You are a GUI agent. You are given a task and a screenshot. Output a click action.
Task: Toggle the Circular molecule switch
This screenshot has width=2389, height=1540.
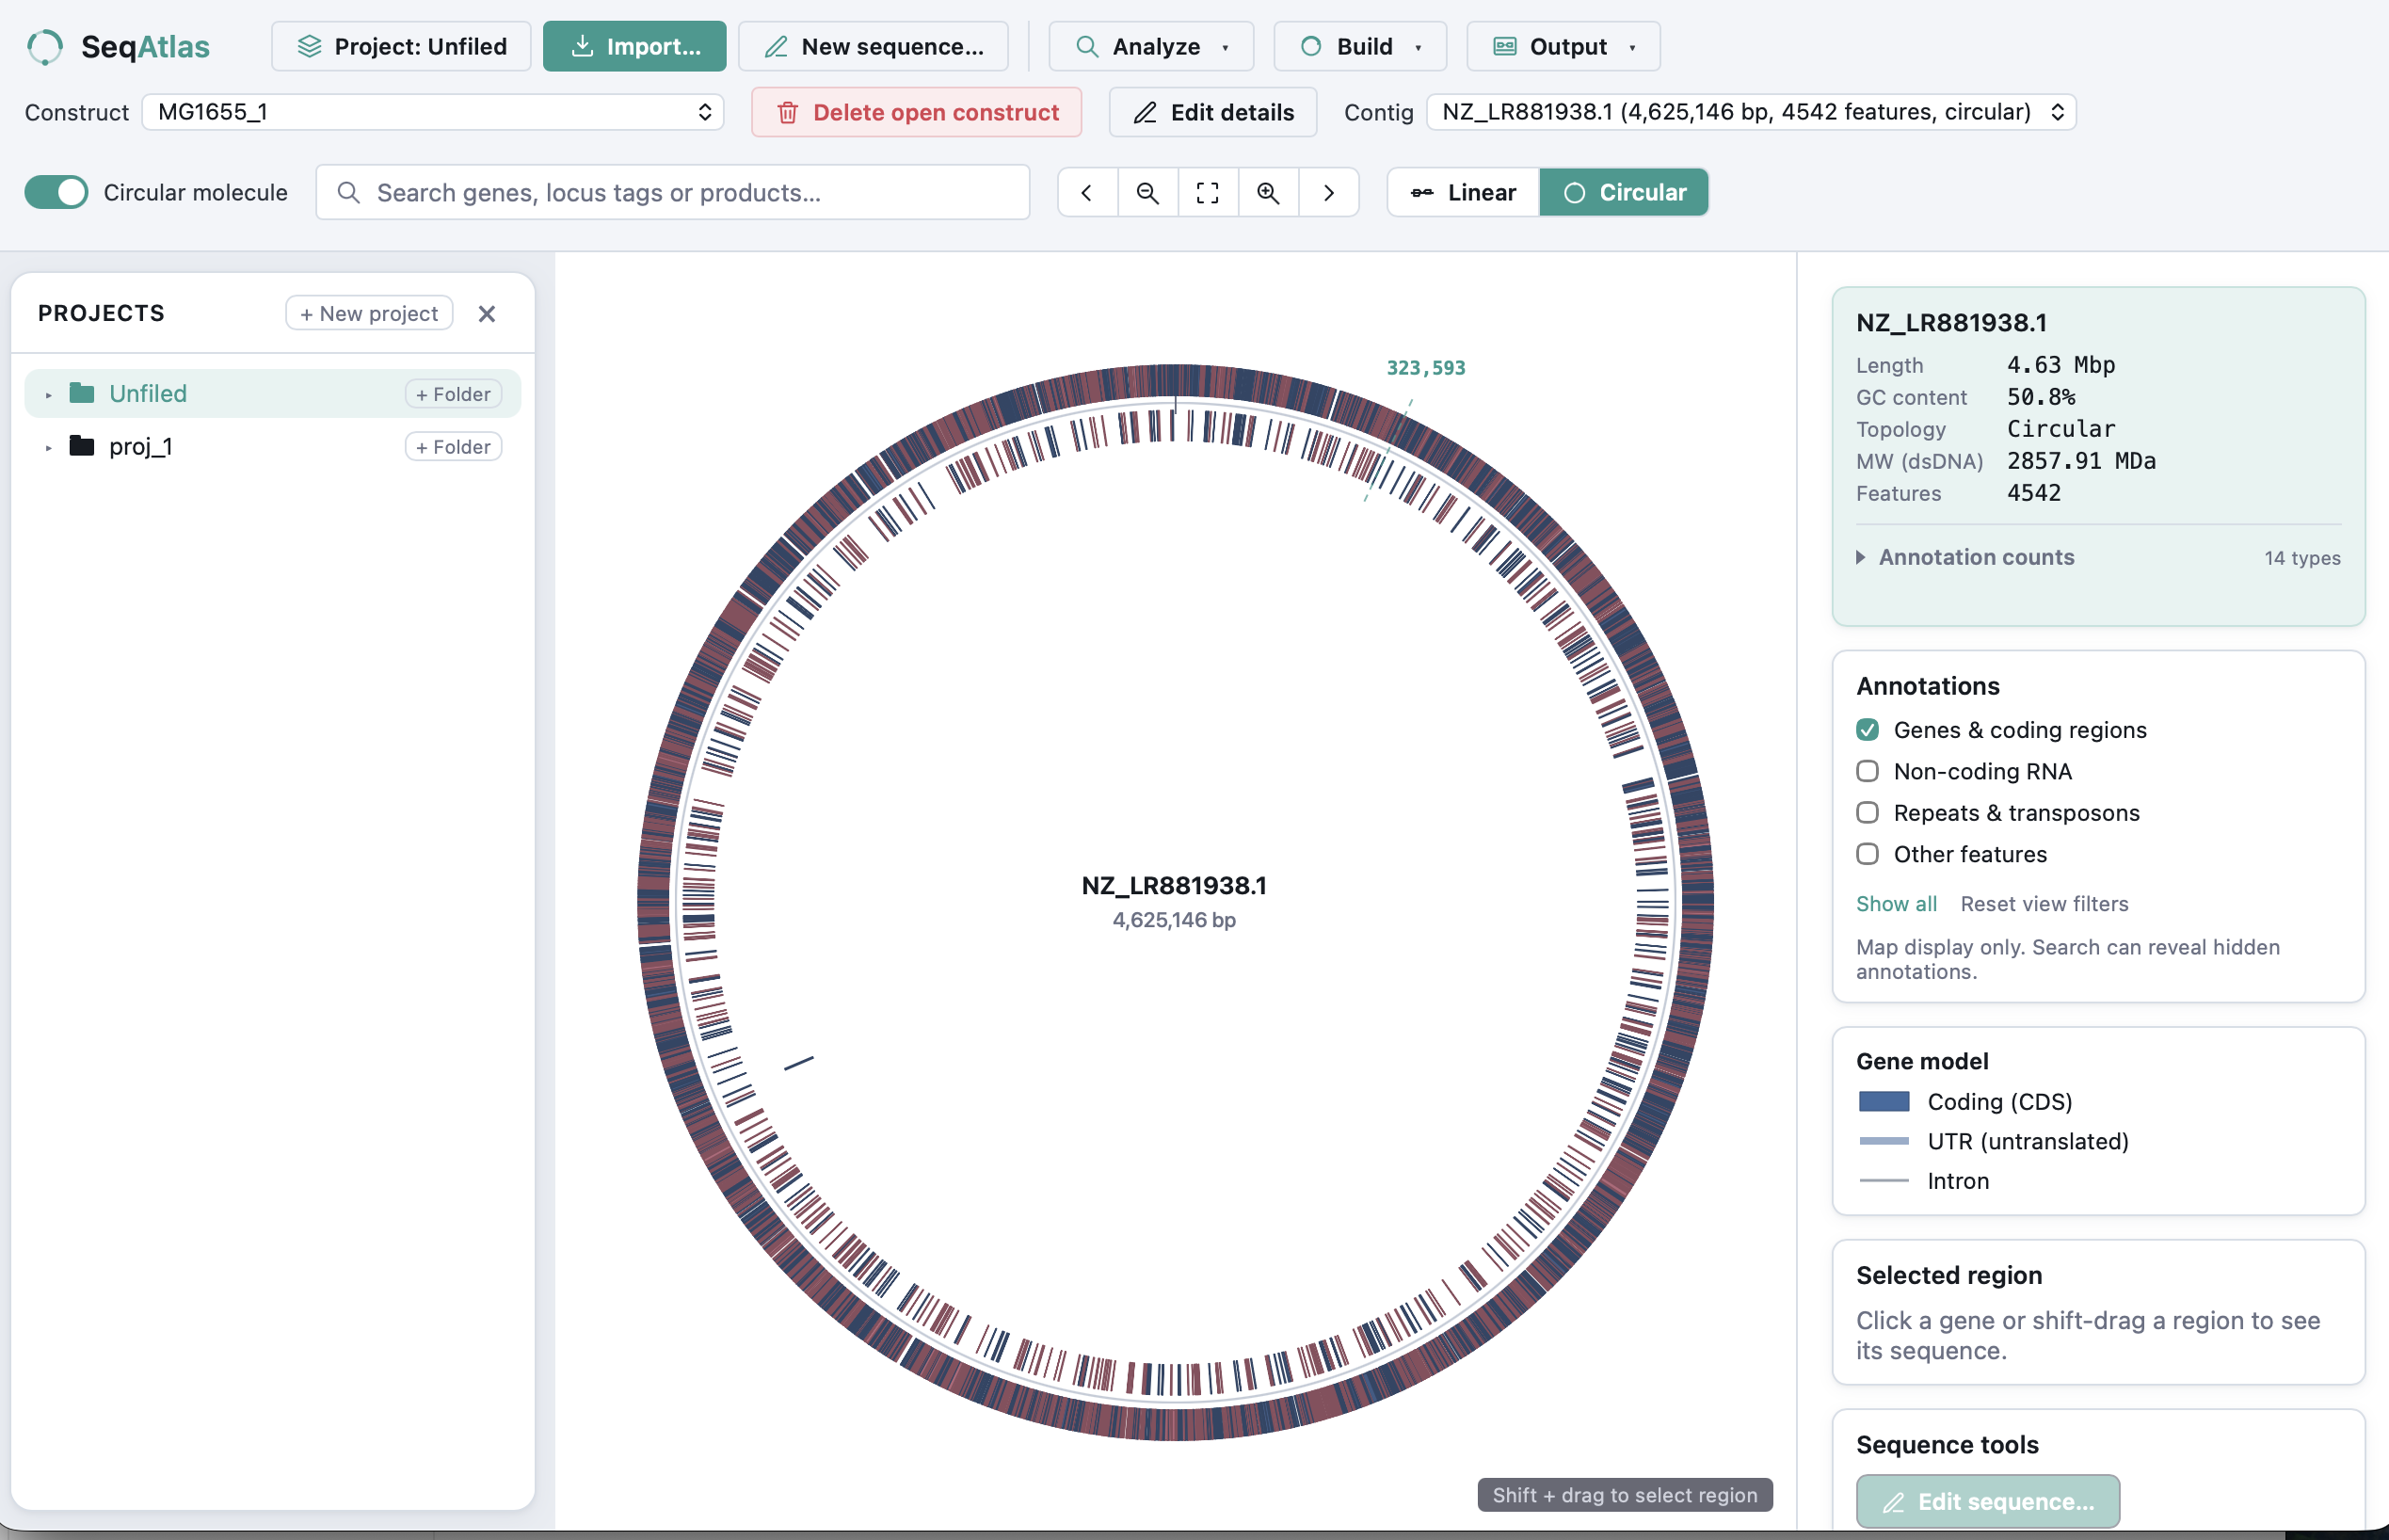(x=57, y=192)
